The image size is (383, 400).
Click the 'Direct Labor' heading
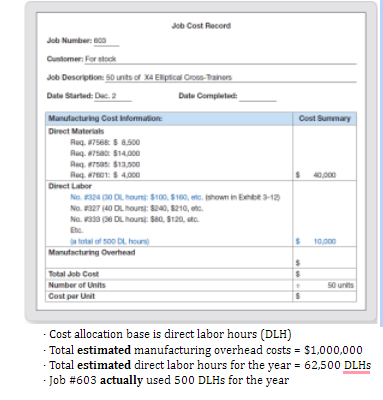[x=70, y=186]
